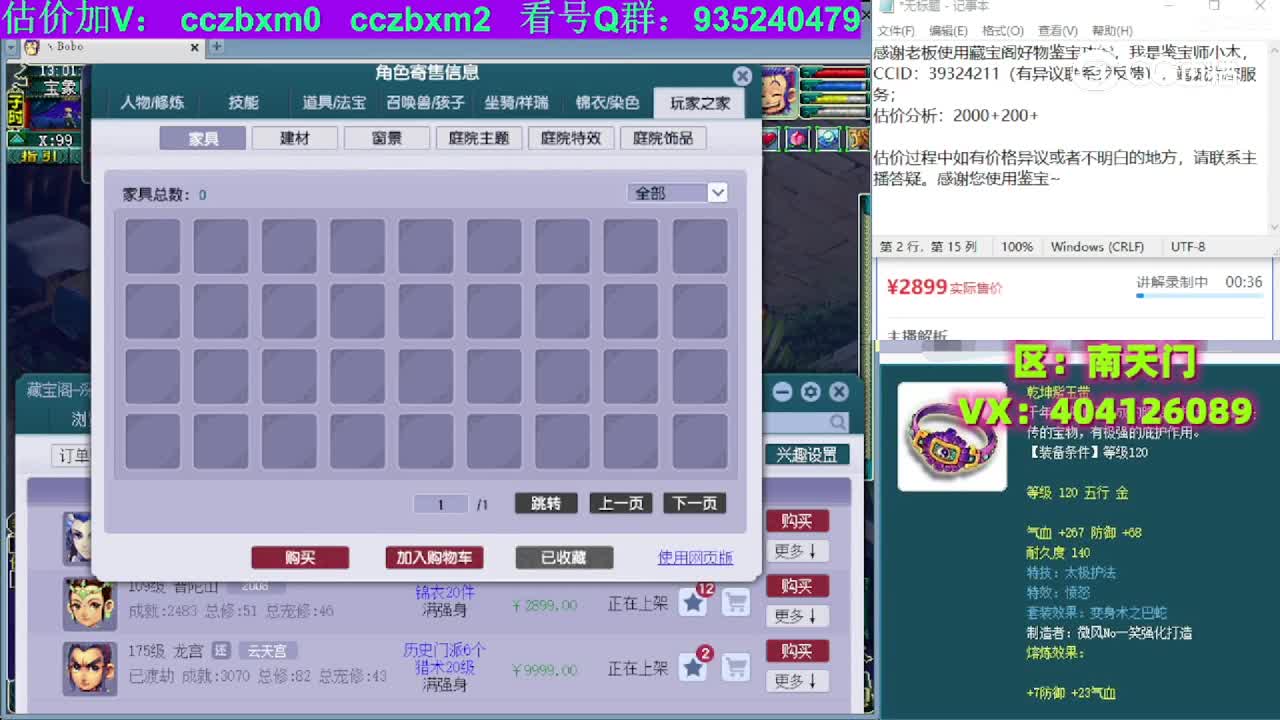
Task: Show the 庭院主题 sub-category
Action: pyautogui.click(x=479, y=138)
